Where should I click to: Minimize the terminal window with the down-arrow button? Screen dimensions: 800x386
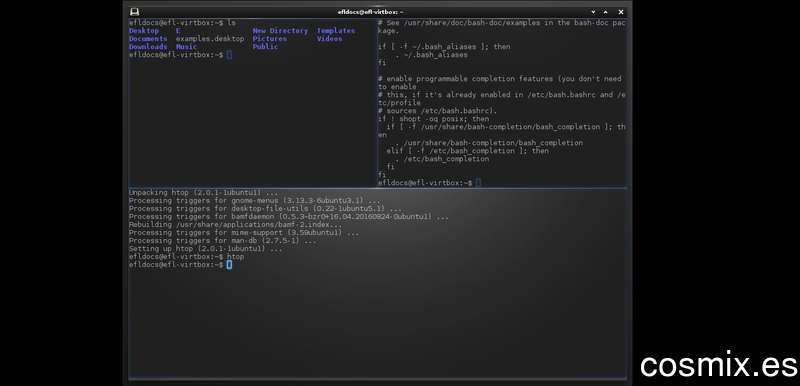593,12
